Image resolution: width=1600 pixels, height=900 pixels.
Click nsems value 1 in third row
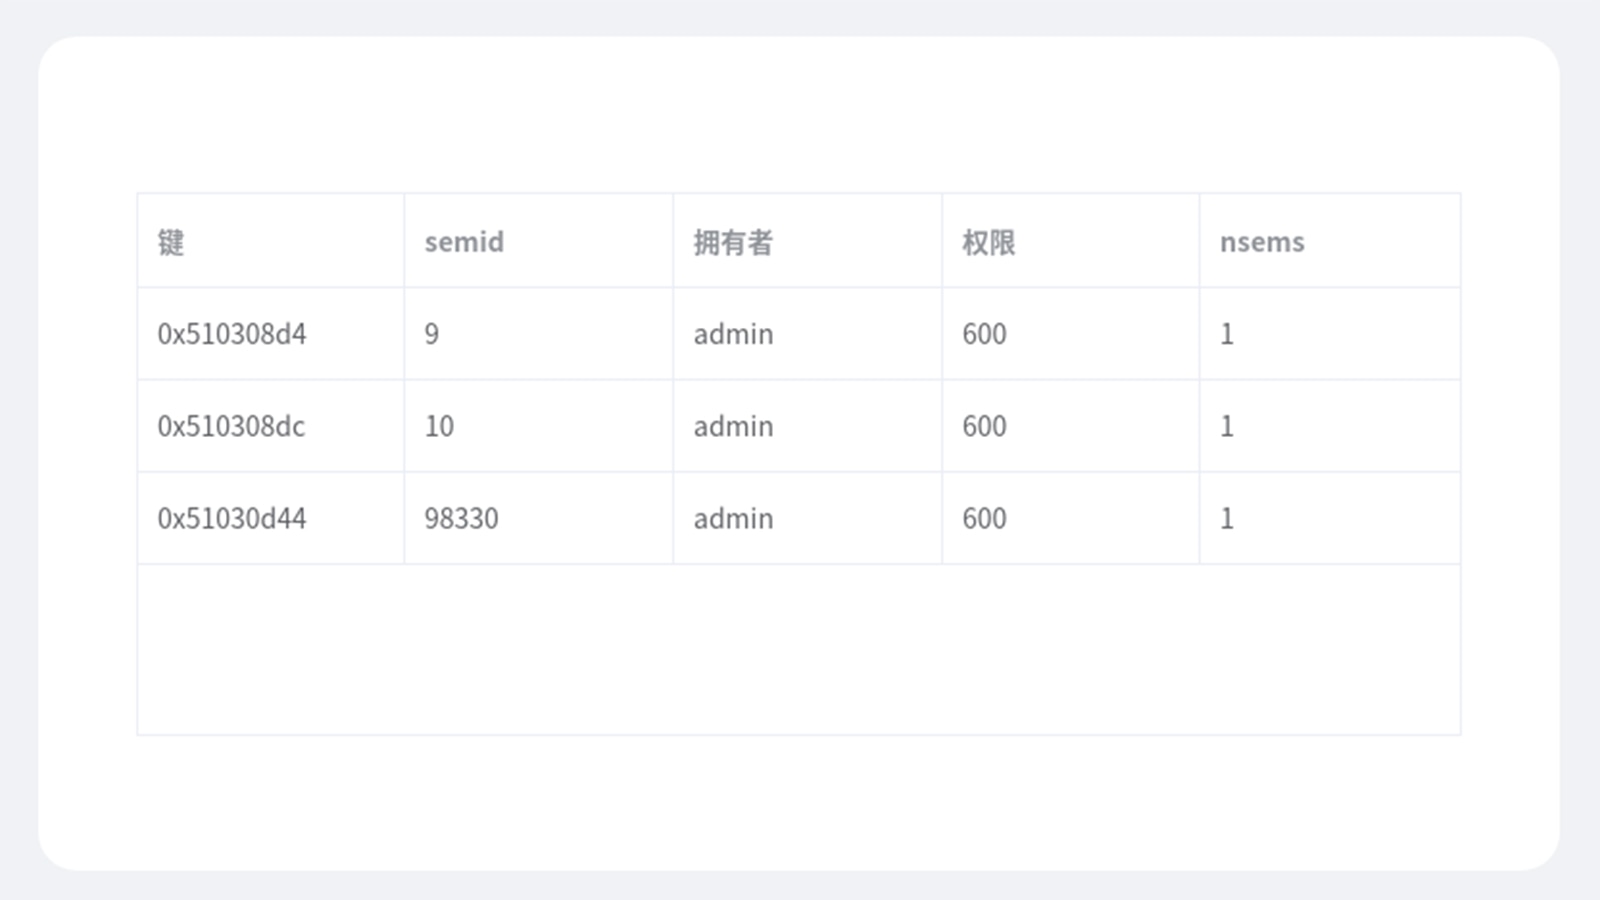1227,518
